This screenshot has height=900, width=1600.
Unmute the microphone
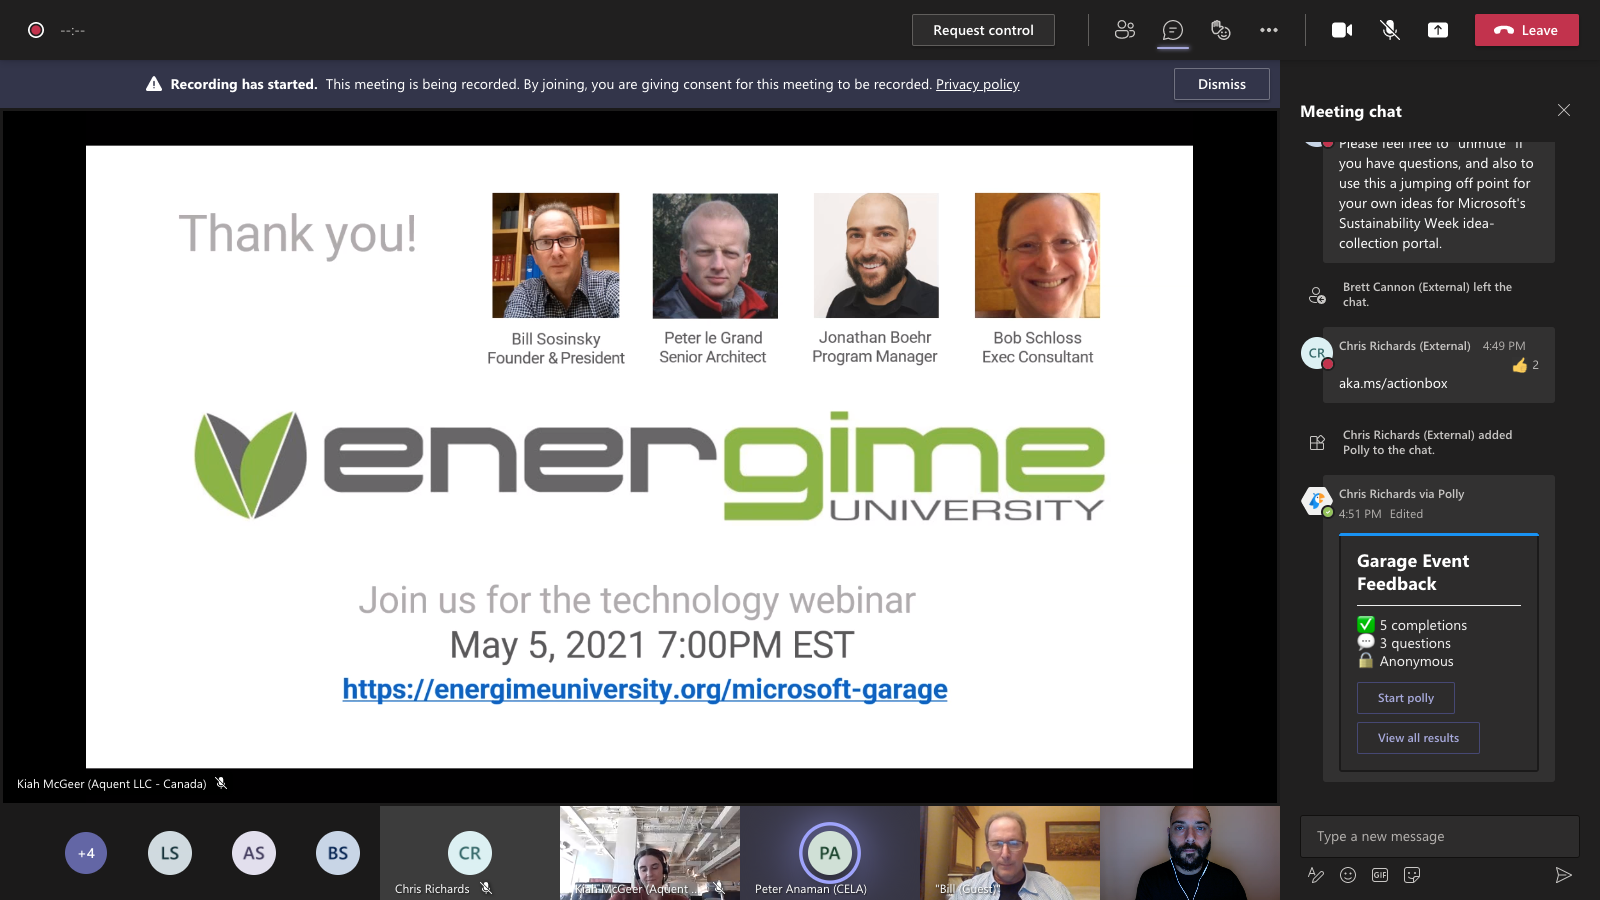[x=1390, y=30]
